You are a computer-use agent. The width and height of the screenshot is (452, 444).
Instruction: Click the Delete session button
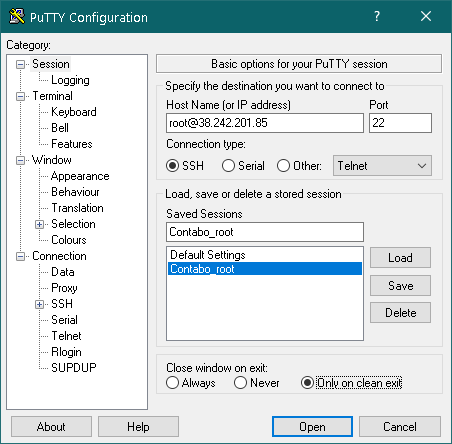click(400, 313)
